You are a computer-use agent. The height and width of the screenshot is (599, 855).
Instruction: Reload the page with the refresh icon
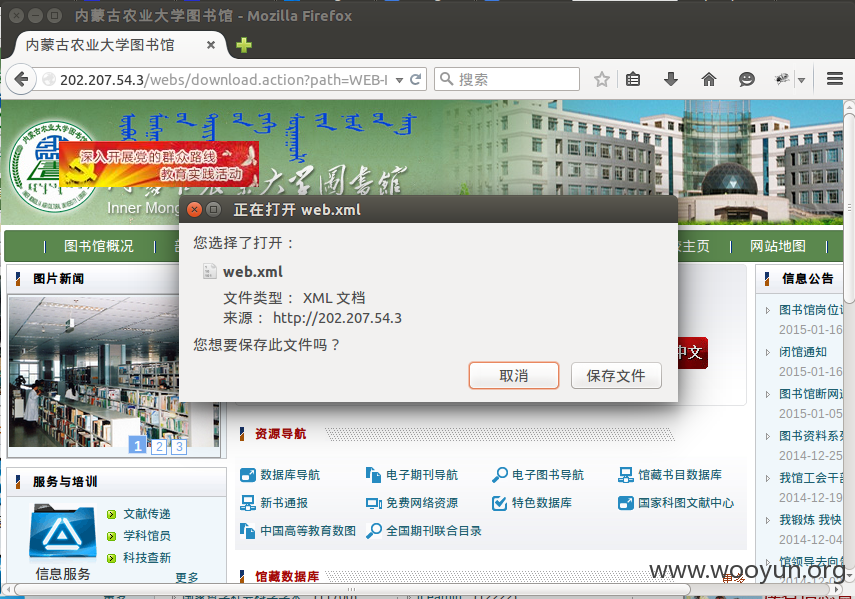416,80
